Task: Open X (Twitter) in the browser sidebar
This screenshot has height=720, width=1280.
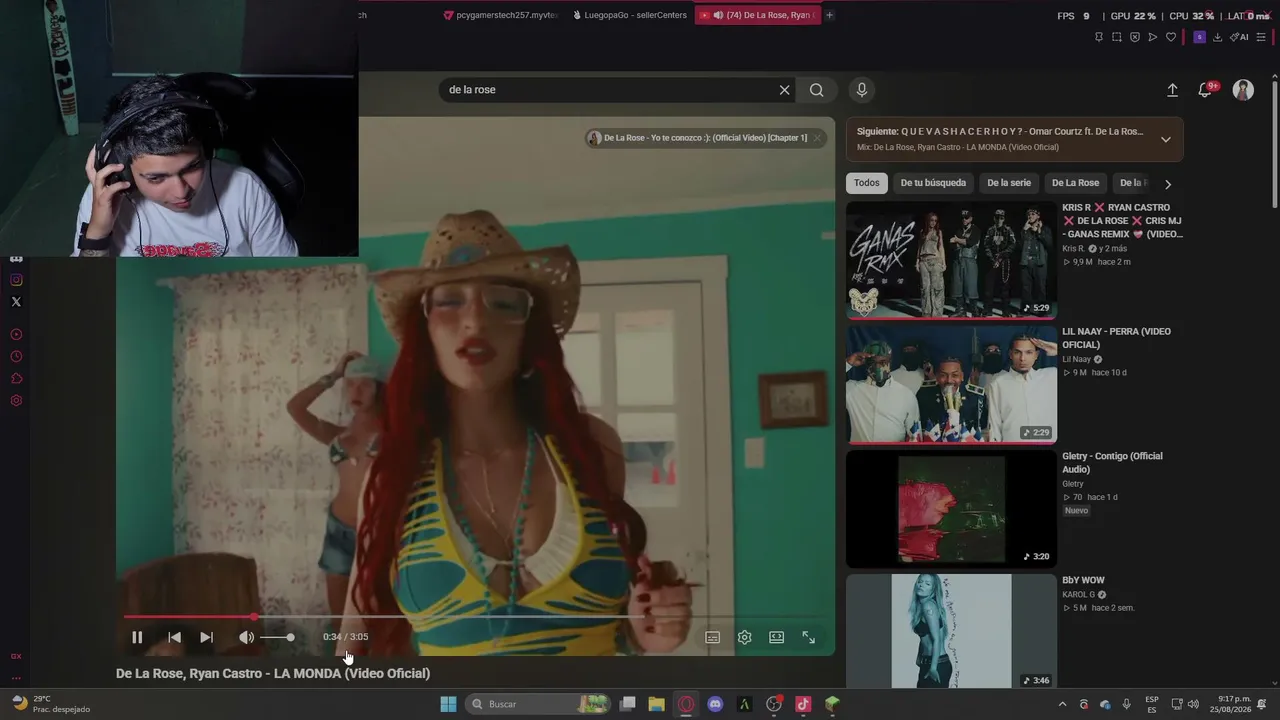Action: 16,302
